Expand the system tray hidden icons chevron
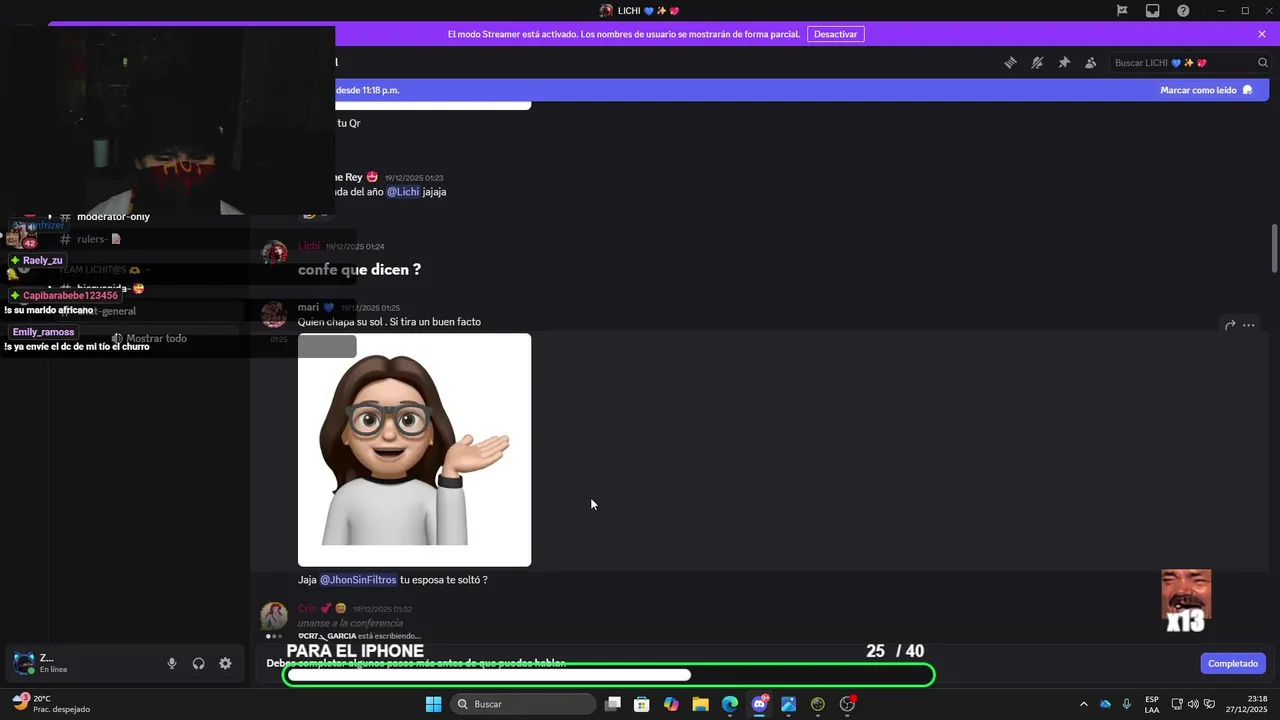This screenshot has width=1280, height=720. (x=1083, y=704)
